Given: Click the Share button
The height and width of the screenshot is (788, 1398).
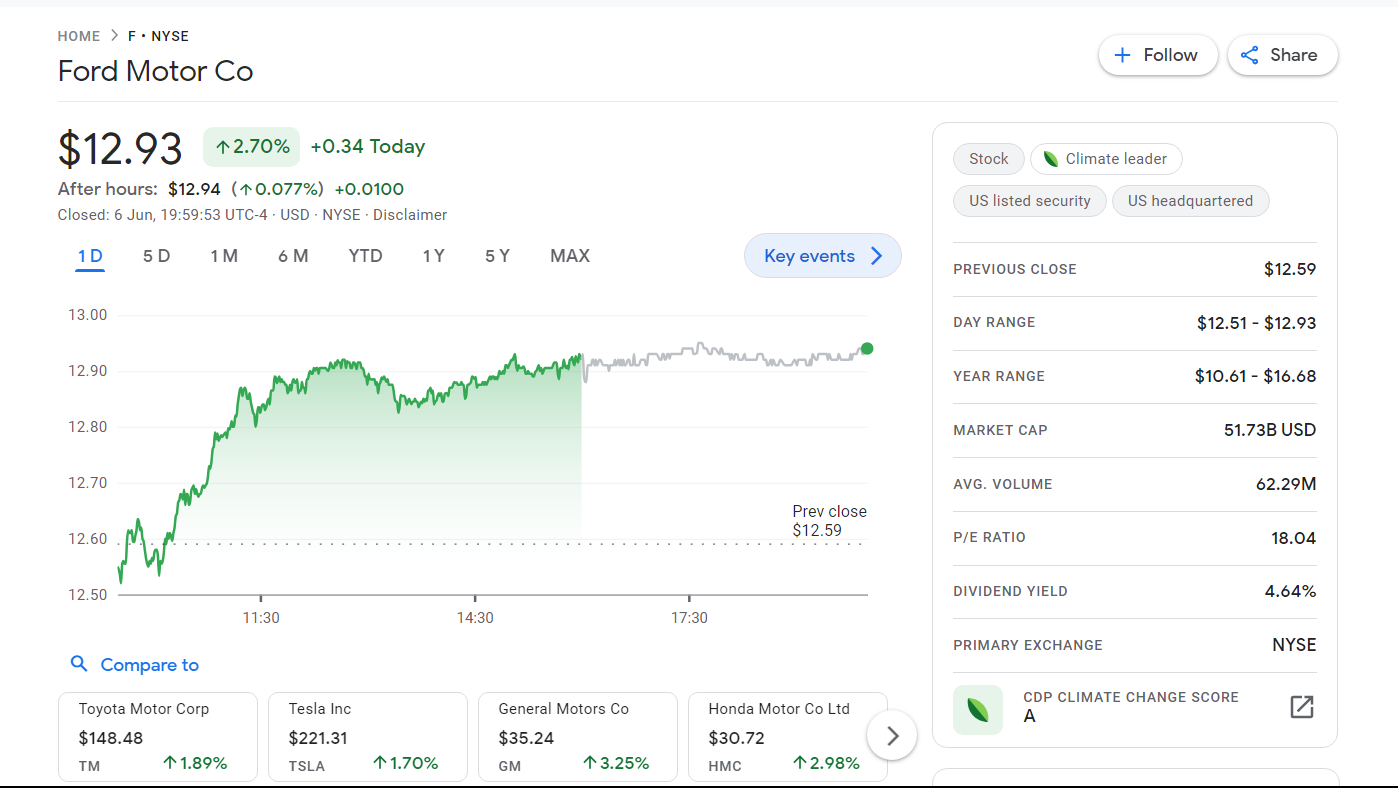Looking at the screenshot, I should click(1282, 55).
